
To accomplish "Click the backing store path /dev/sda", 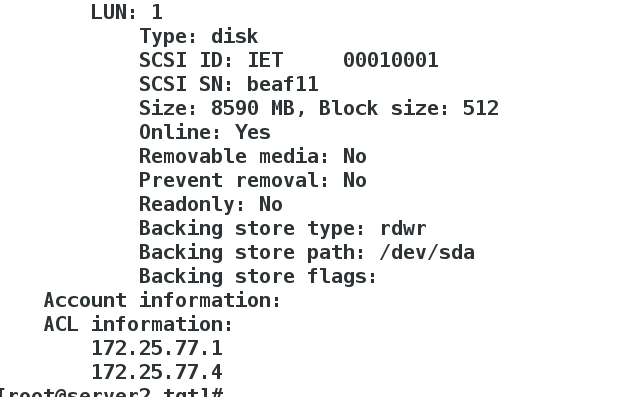I will [427, 253].
